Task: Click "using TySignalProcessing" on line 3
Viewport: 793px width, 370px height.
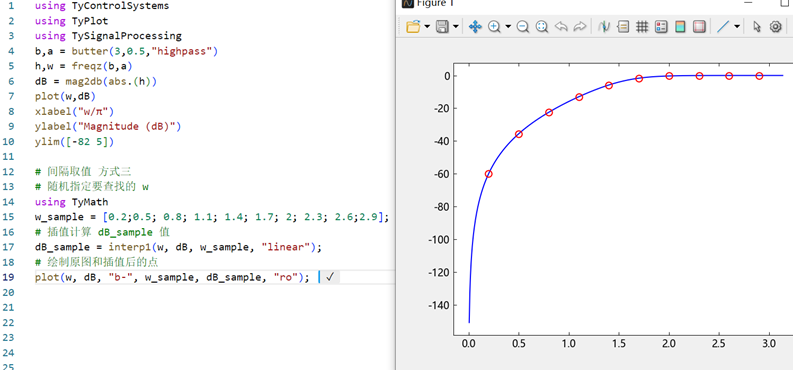Action: pyautogui.click(x=108, y=36)
